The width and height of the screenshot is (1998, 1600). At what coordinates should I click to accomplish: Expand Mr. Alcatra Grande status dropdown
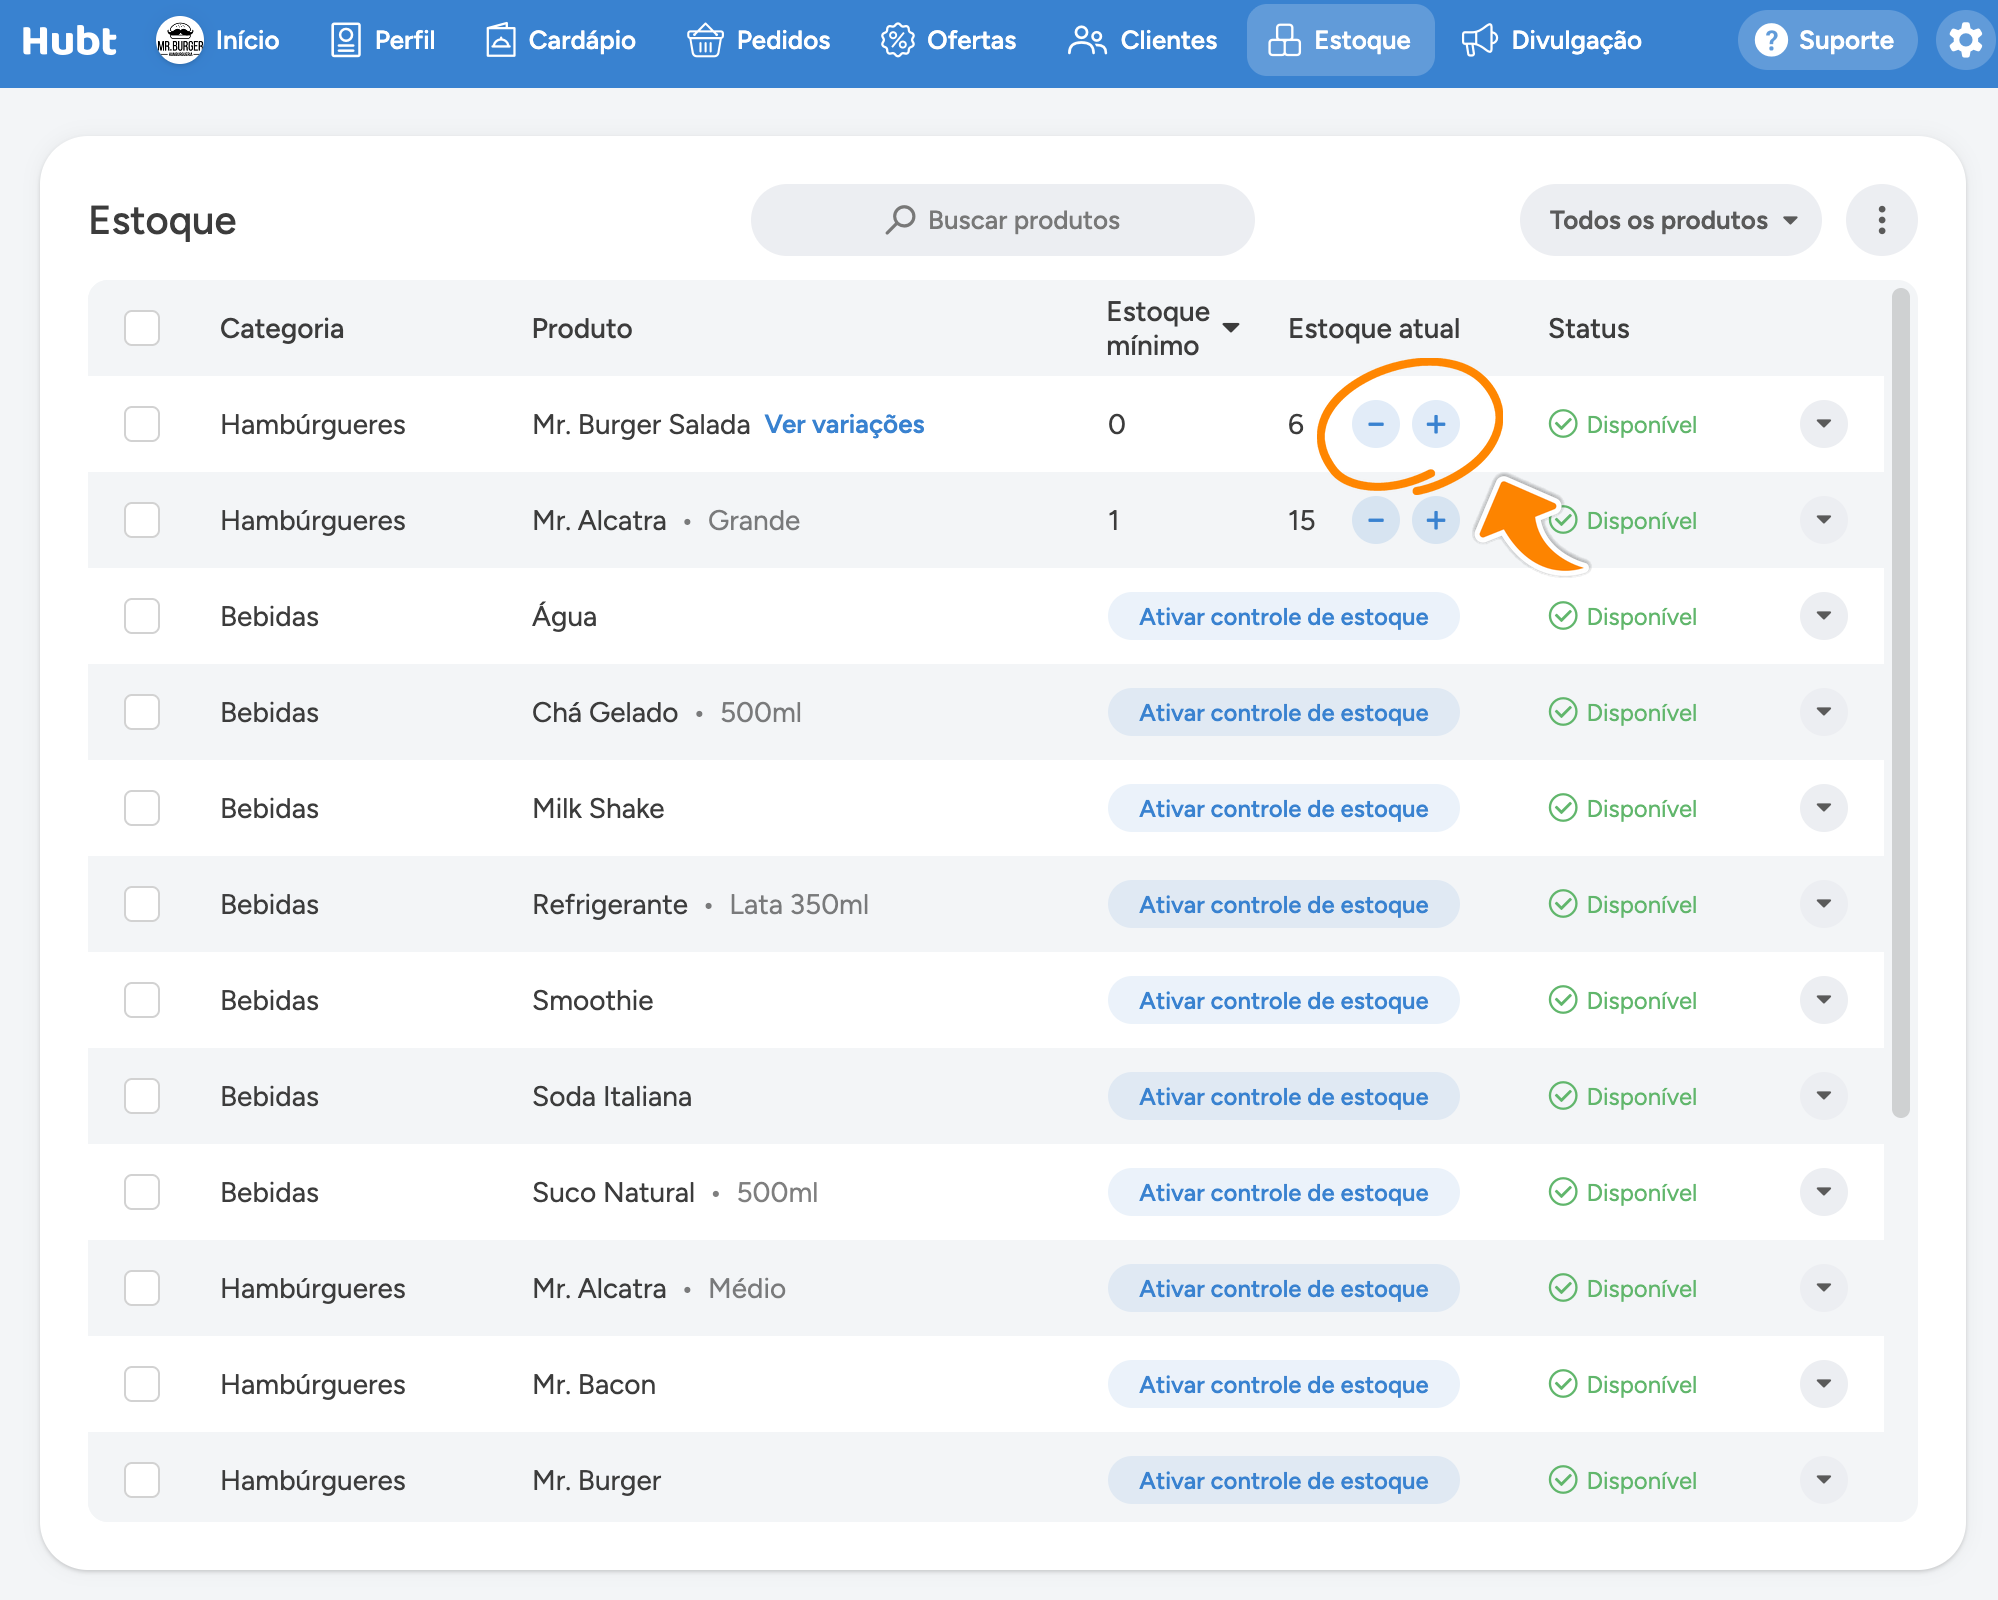click(1824, 520)
